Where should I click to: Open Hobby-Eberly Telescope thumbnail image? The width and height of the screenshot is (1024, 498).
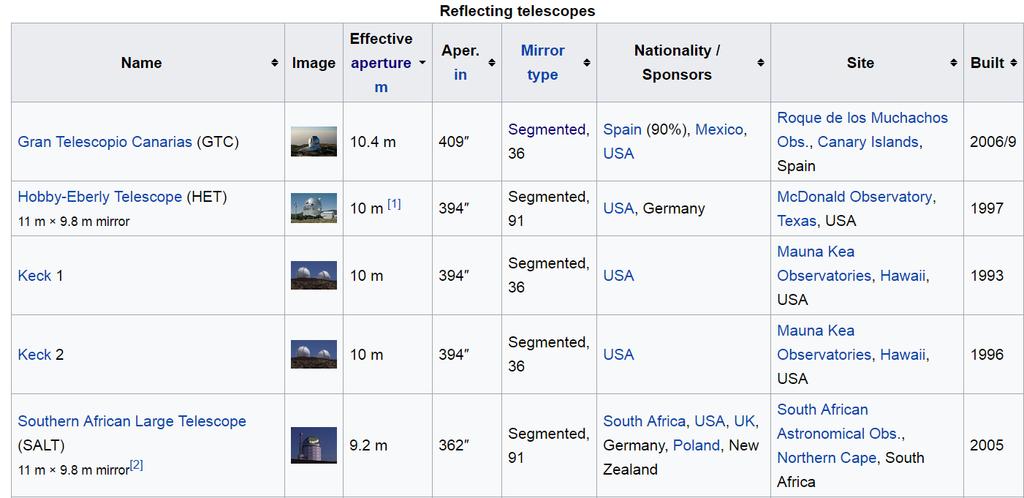click(313, 208)
